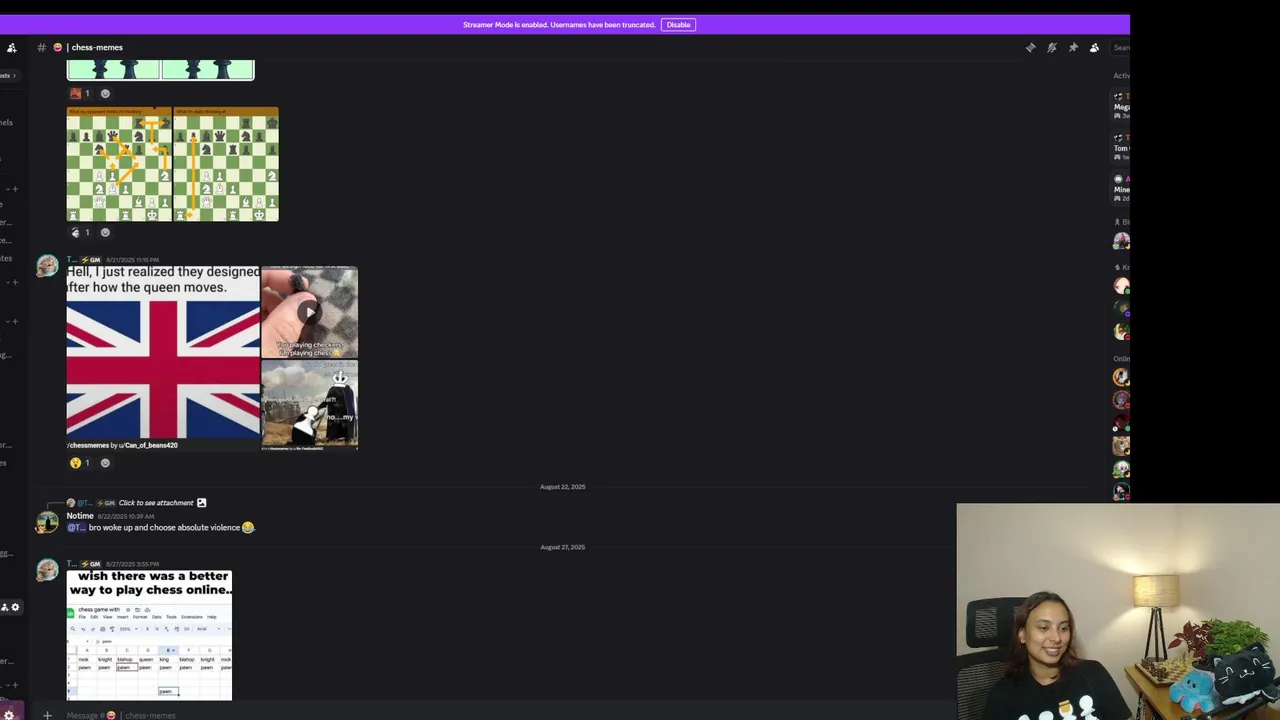Screen dimensions: 1280x720
Task: Open the settings gear beside voice status
Action: [15, 607]
